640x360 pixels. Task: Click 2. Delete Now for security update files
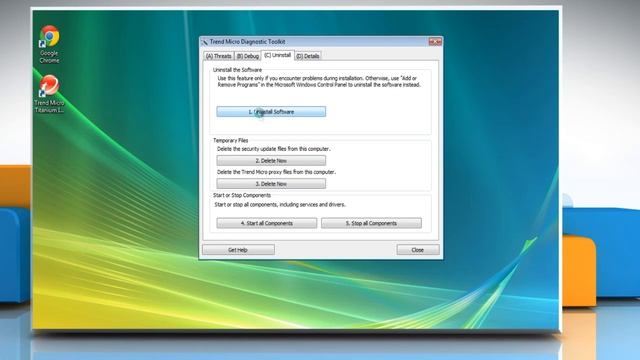tap(271, 160)
